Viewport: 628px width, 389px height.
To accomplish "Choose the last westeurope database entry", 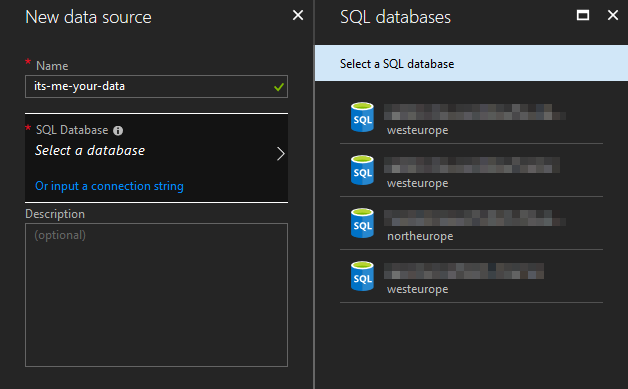I will [471, 276].
